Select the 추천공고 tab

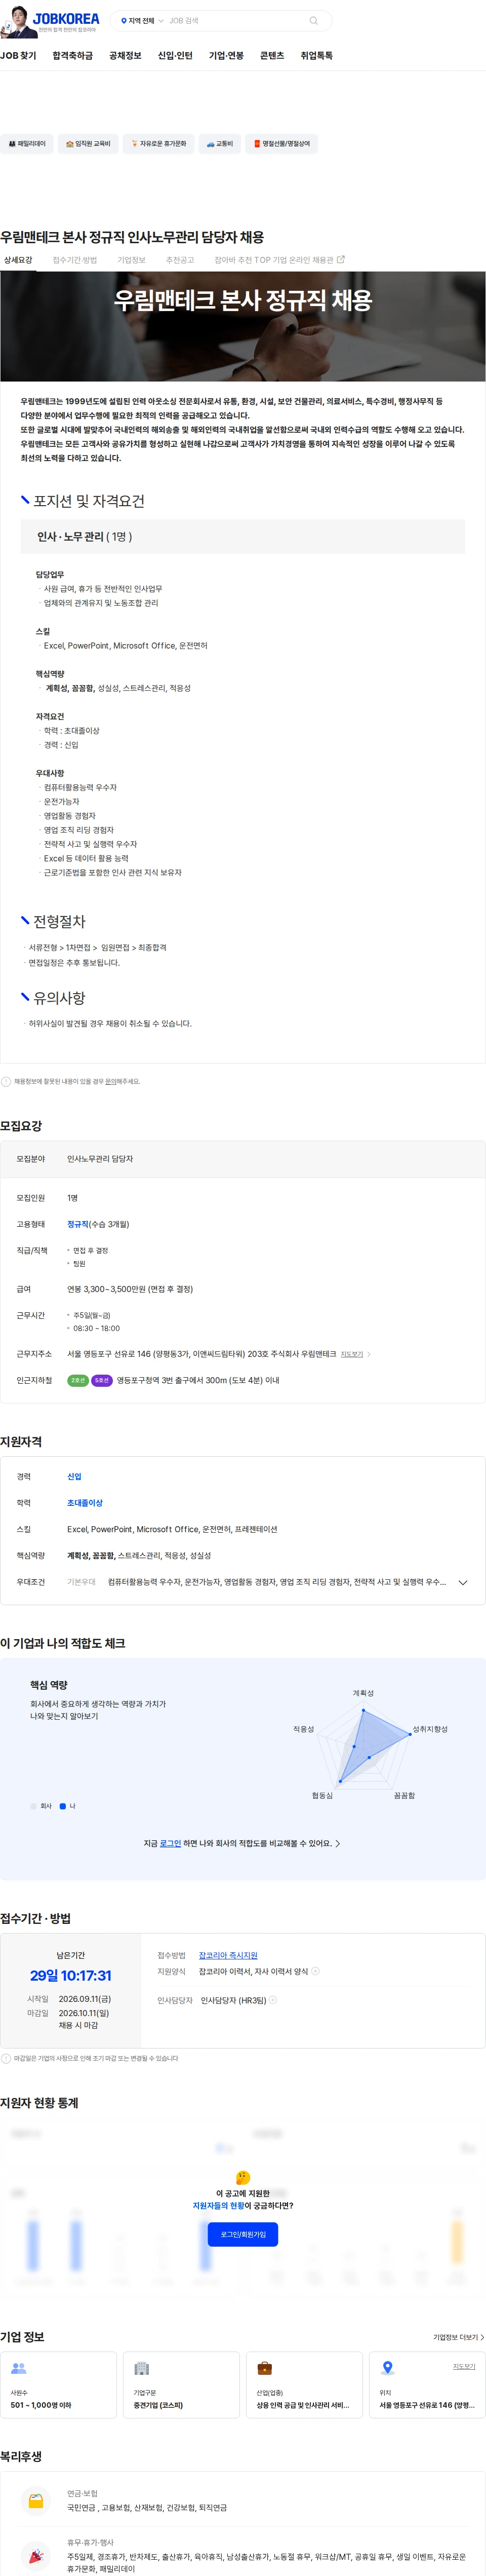[x=180, y=260]
